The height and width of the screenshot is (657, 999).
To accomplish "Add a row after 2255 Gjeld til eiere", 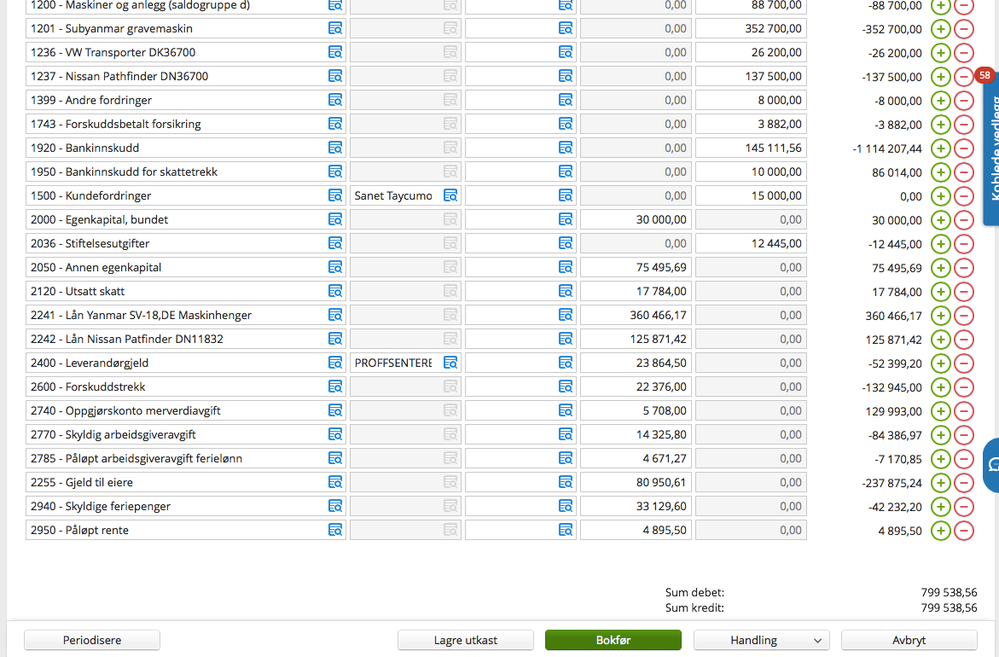I will (x=940, y=482).
